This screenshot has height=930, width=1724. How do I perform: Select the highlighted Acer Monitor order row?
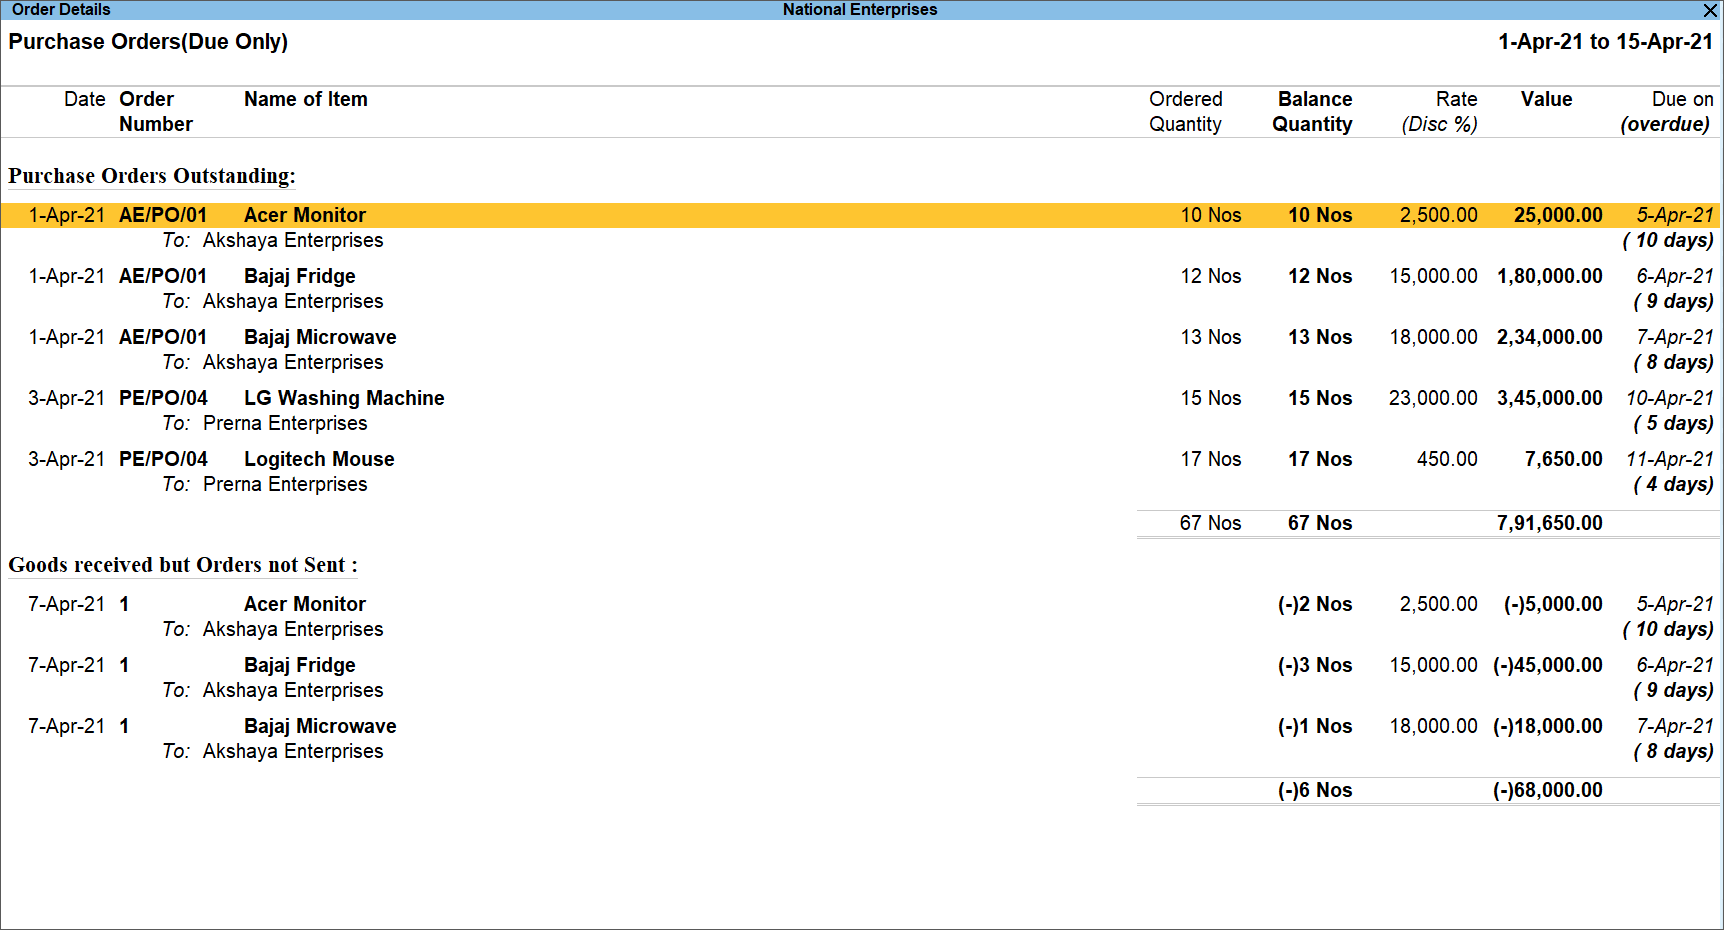[860, 215]
